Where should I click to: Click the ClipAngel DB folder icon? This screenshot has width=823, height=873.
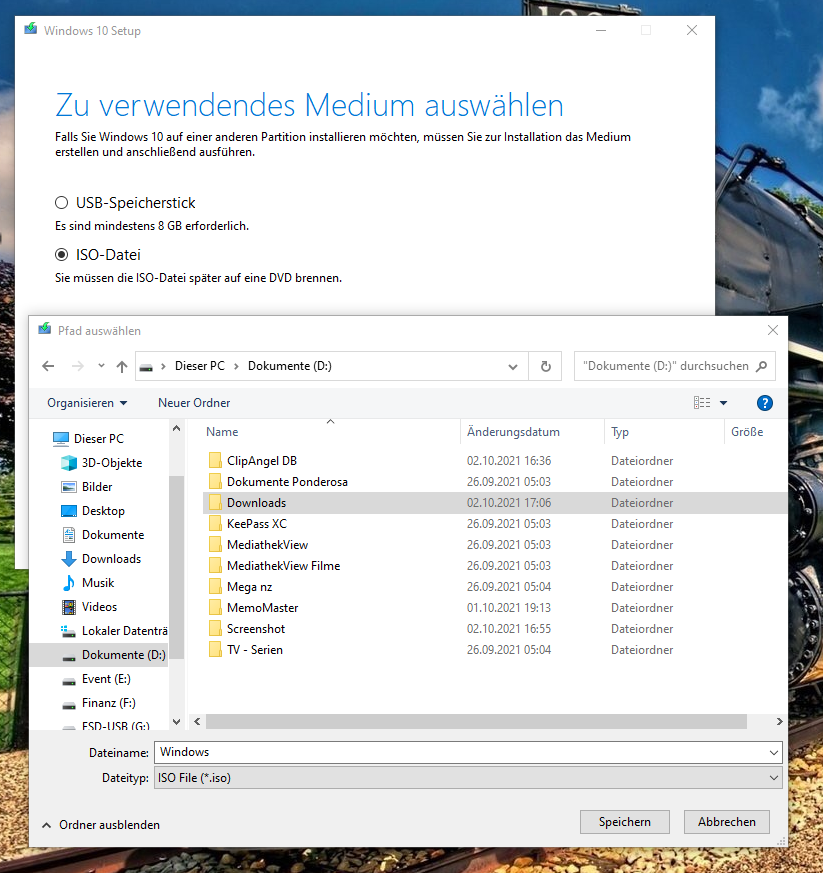[x=215, y=460]
